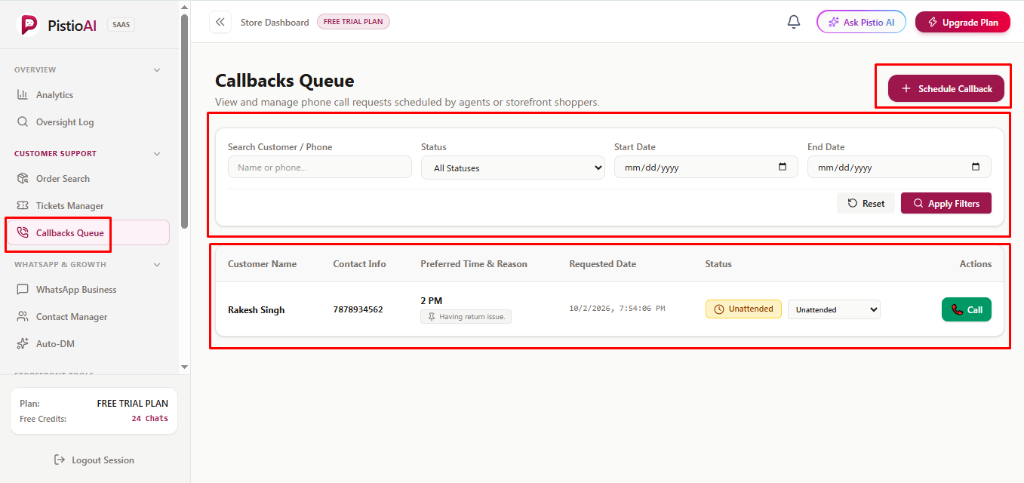Click the Oversight Log magnifier icon
Screen dimensions: 1024x483
22,122
